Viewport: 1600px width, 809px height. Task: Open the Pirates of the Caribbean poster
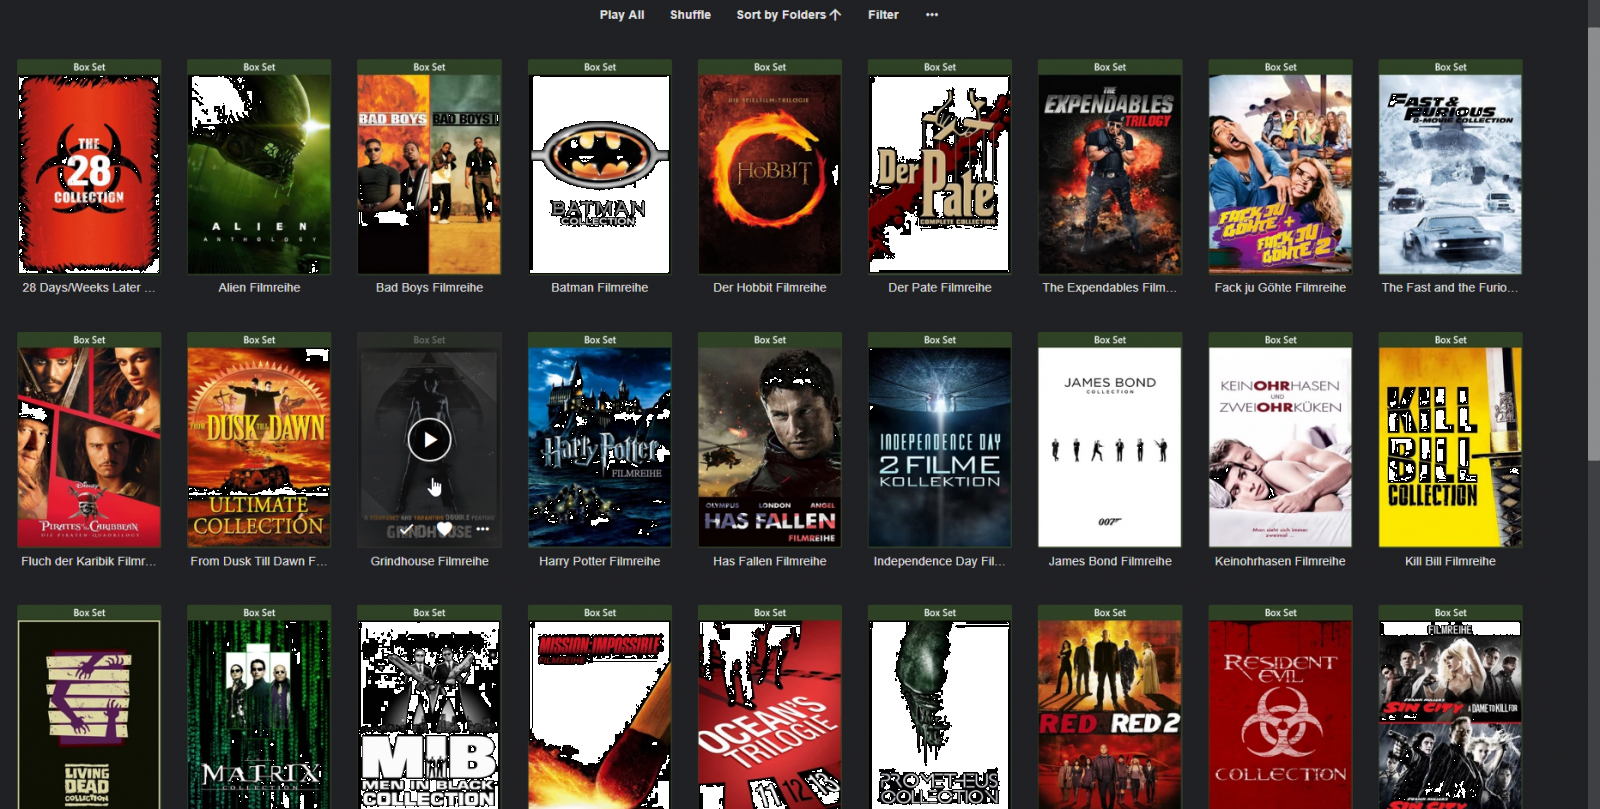coord(89,447)
